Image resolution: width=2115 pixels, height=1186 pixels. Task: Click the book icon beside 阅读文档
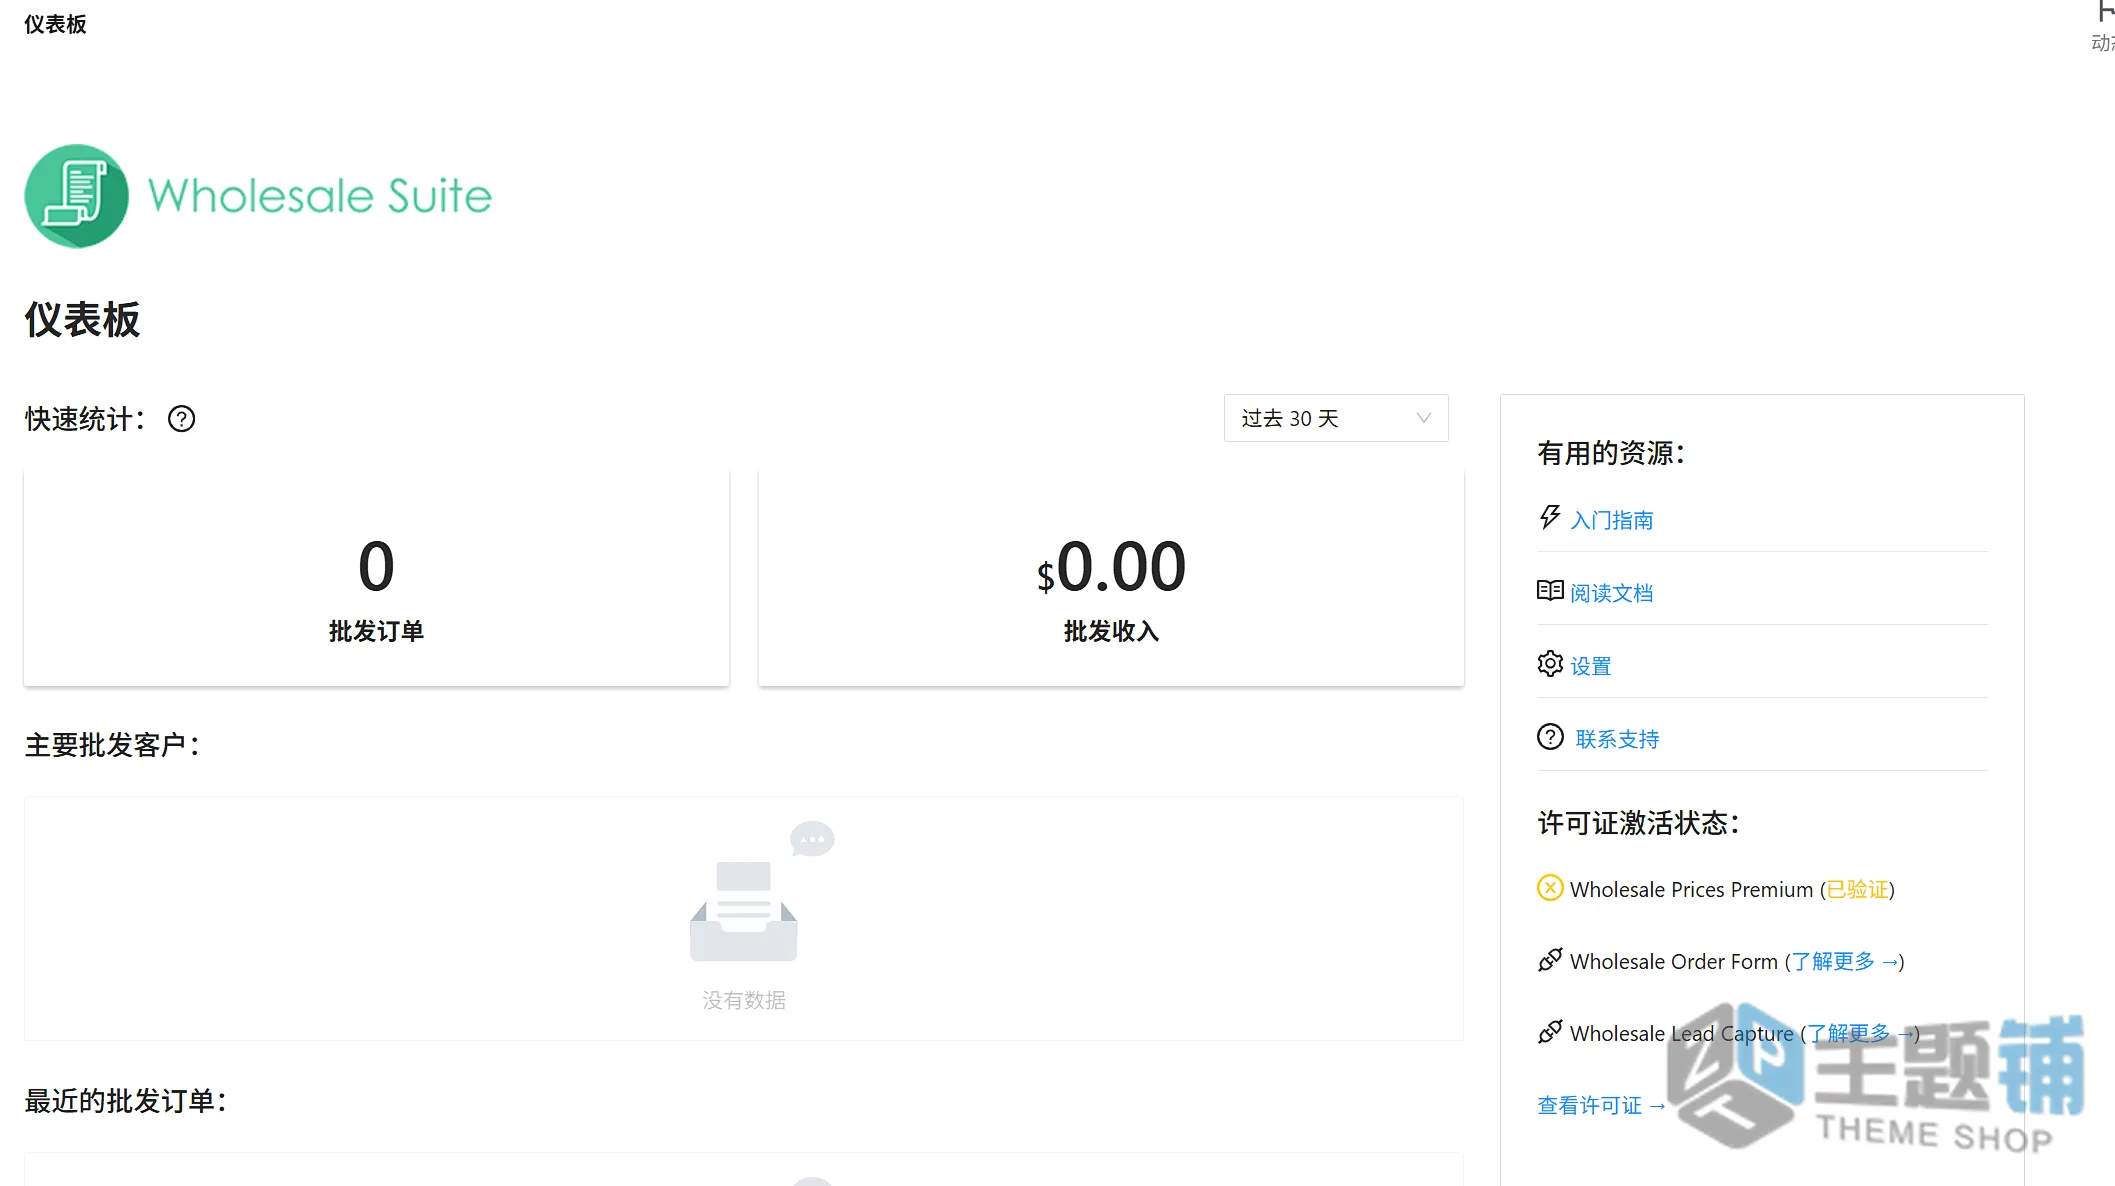click(x=1550, y=591)
